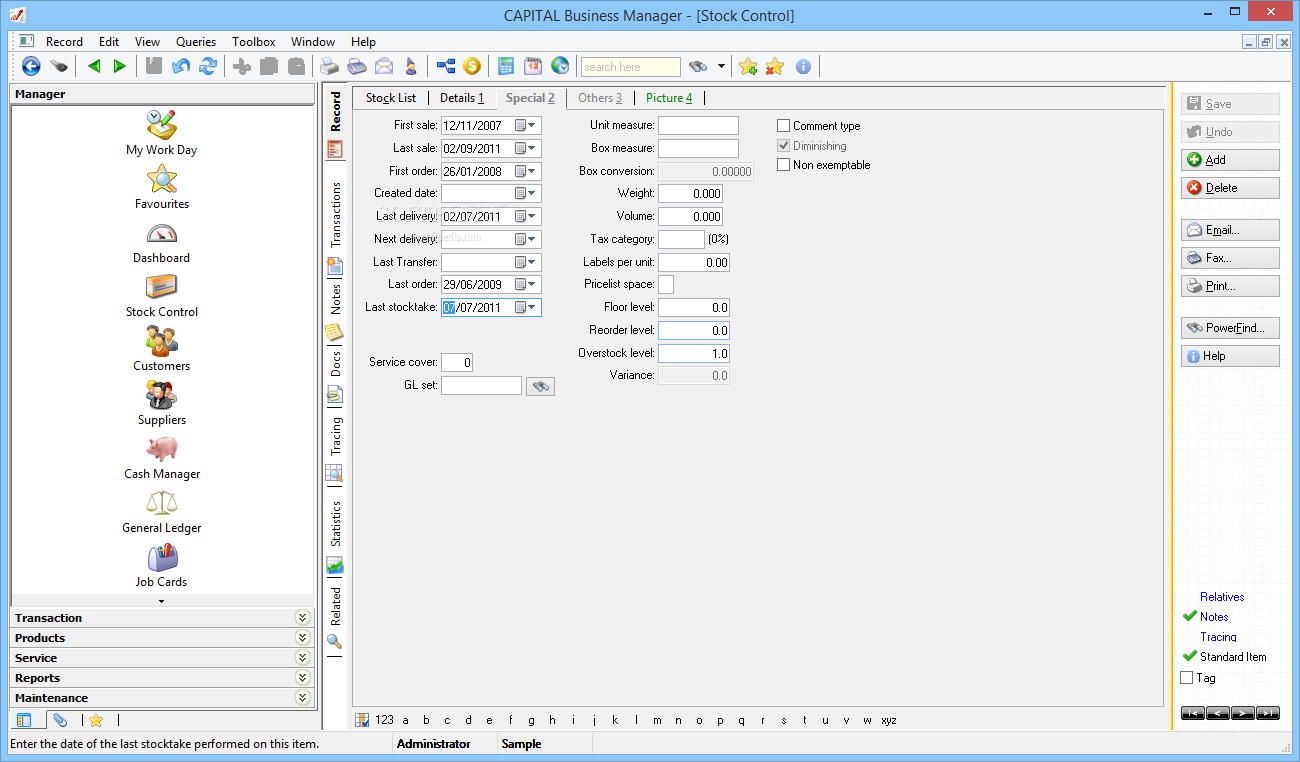Click the PowerFind... button
The image size is (1300, 762).
(x=1230, y=328)
